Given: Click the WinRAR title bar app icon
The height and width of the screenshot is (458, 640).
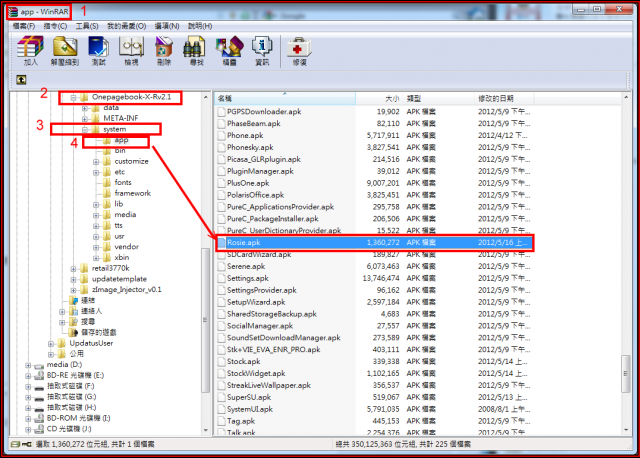Looking at the screenshot, I should tap(13, 12).
